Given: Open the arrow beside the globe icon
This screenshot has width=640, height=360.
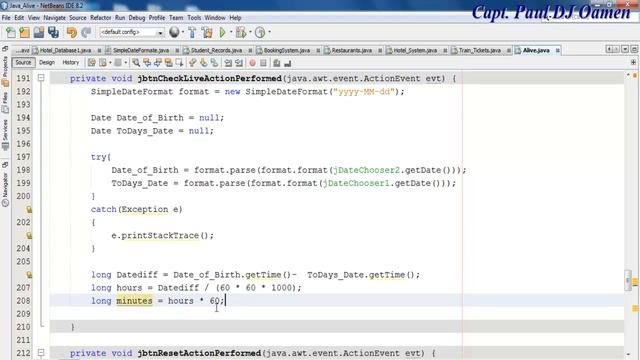Looking at the screenshot, I should click(182, 32).
